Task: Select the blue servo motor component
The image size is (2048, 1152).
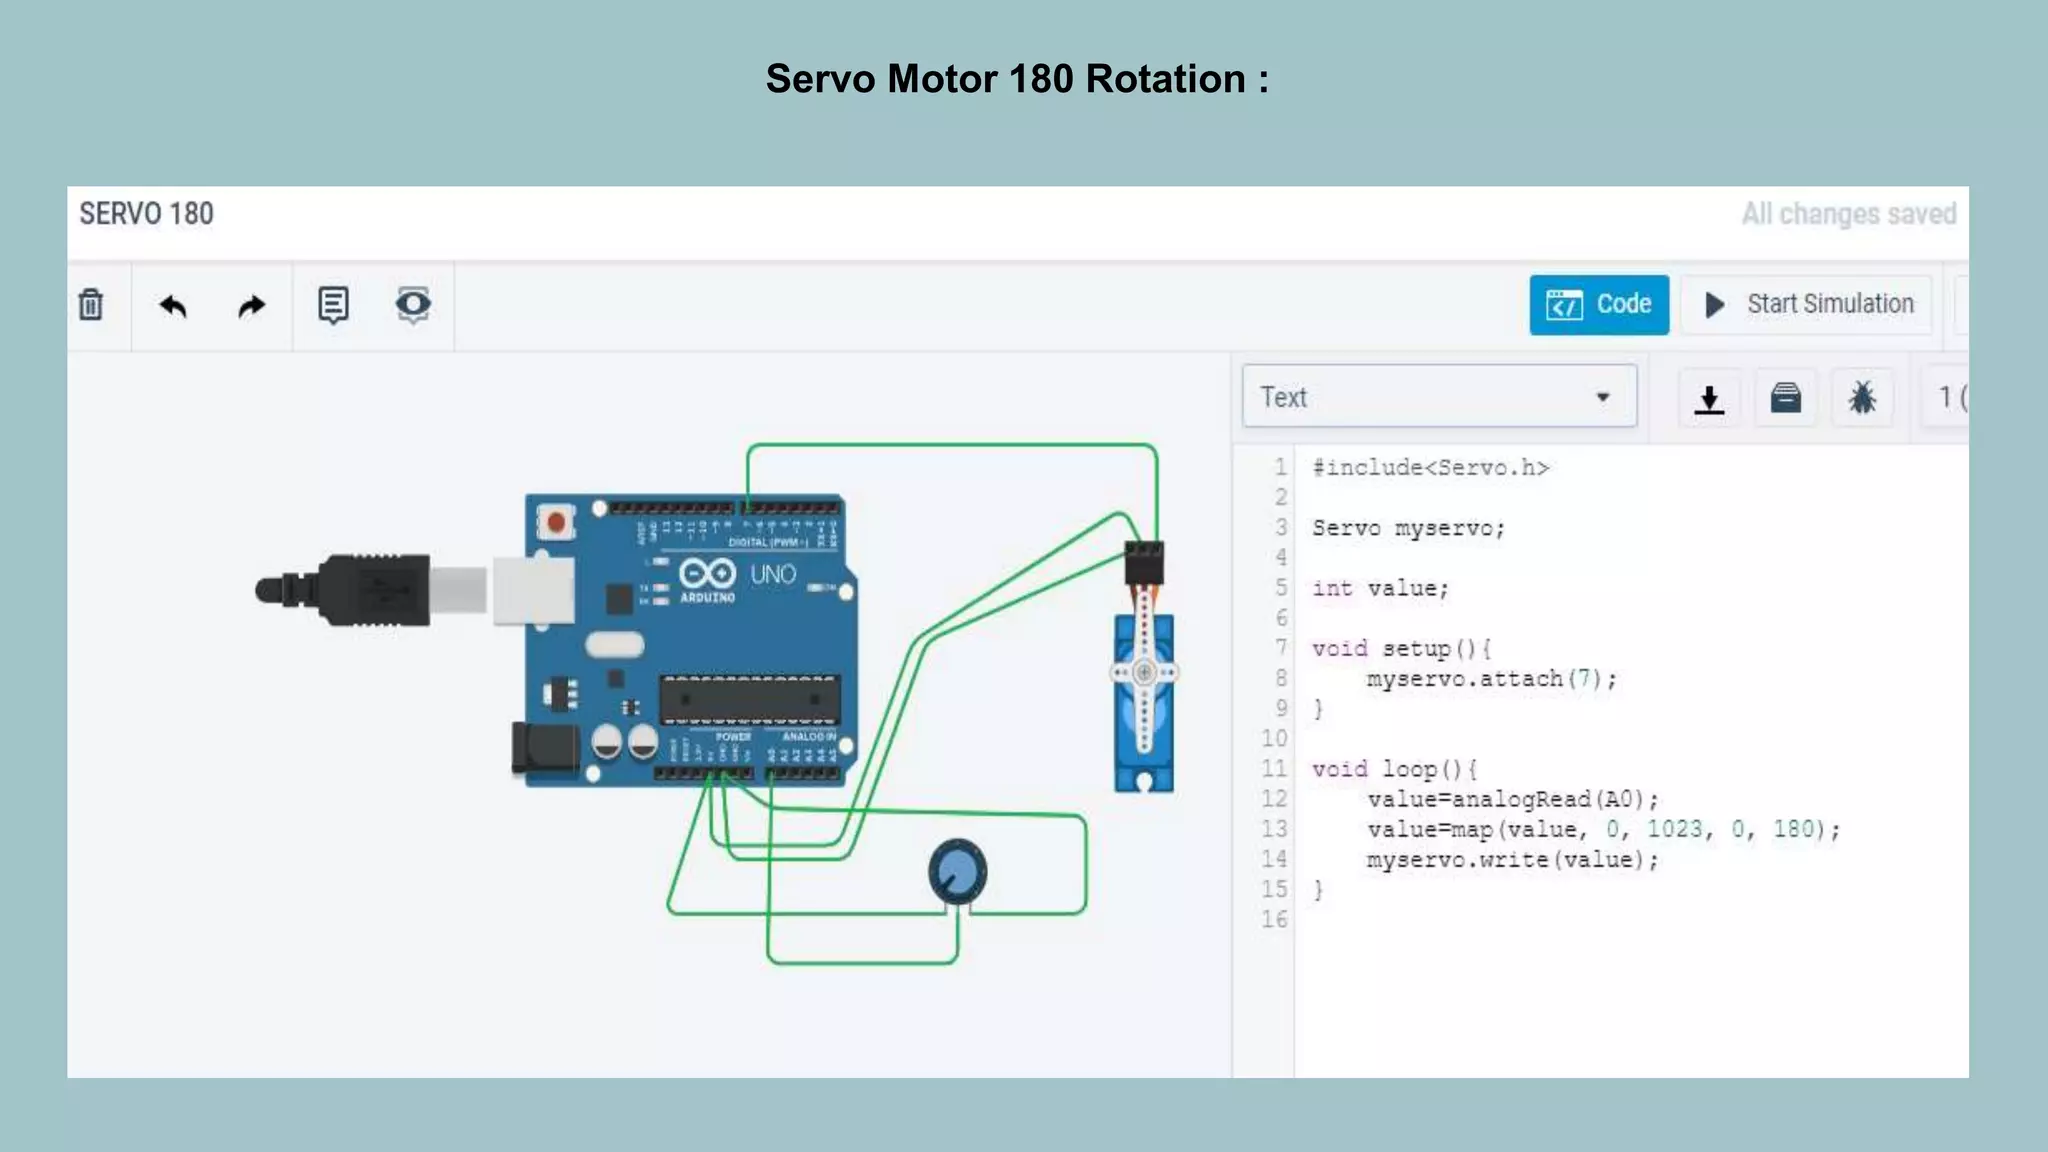Action: [1144, 702]
